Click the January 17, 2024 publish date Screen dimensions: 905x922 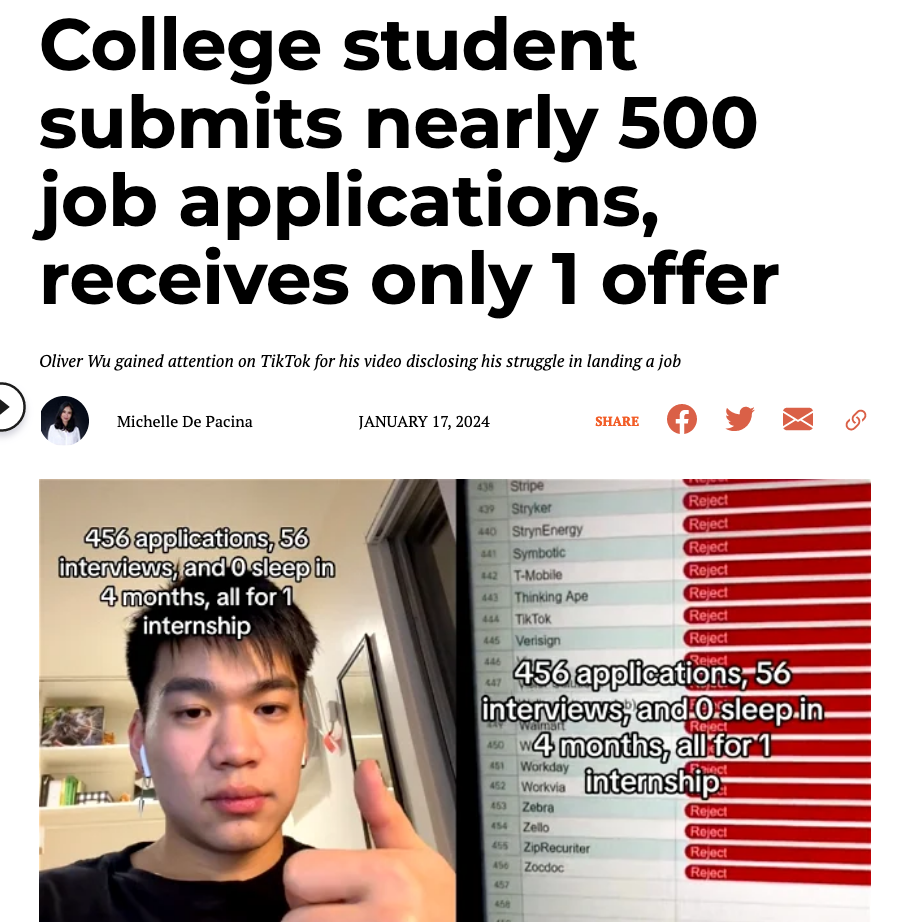click(x=423, y=422)
